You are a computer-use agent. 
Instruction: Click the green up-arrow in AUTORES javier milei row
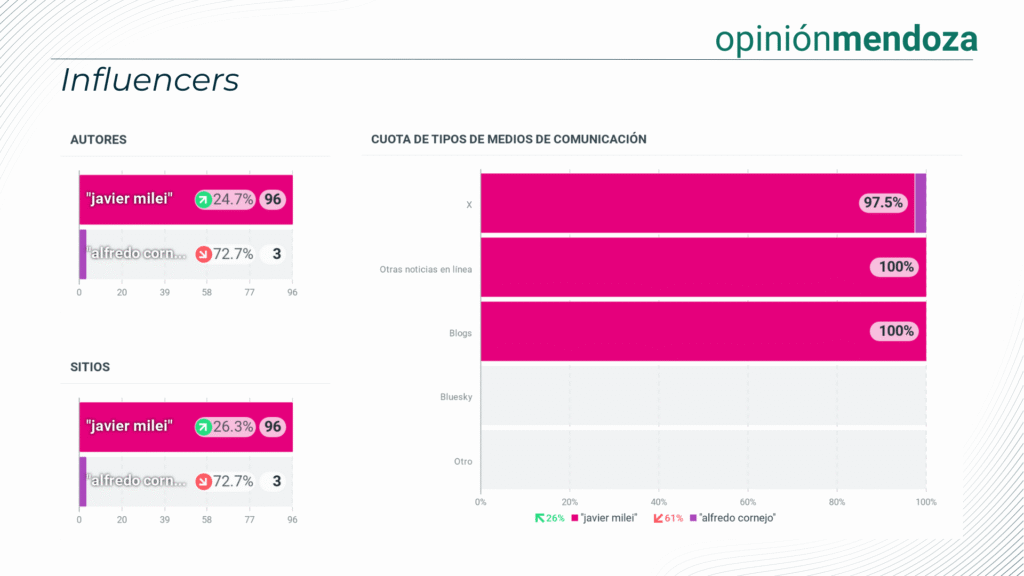coord(203,199)
